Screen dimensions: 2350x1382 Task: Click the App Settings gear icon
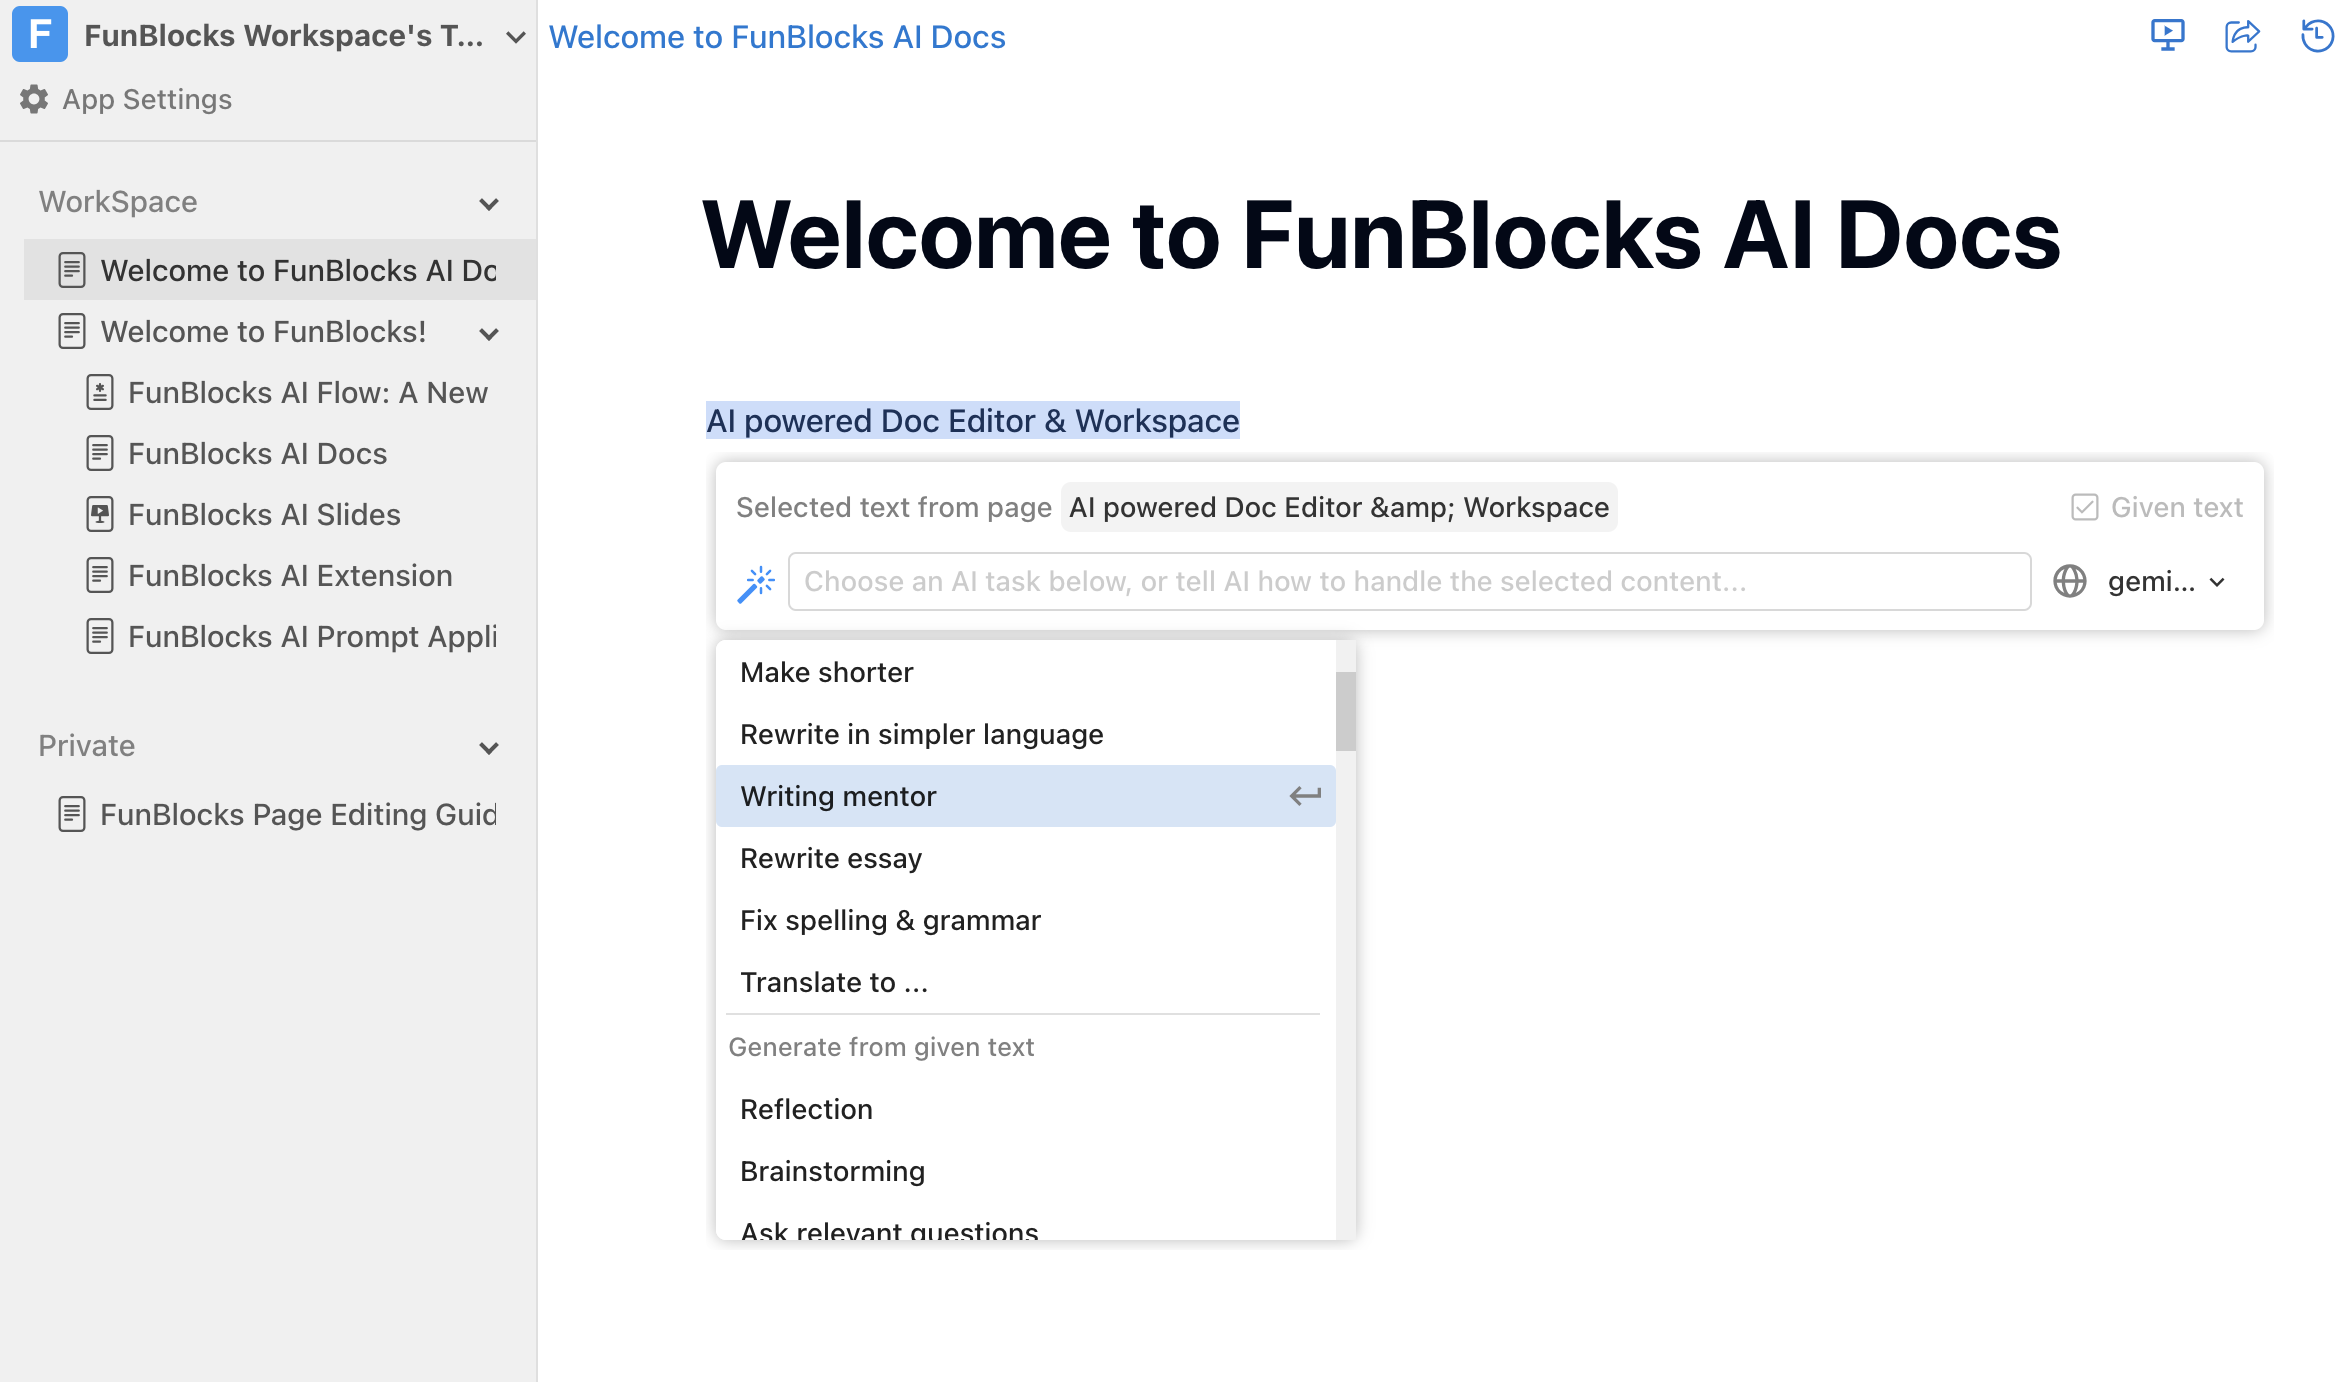33,99
